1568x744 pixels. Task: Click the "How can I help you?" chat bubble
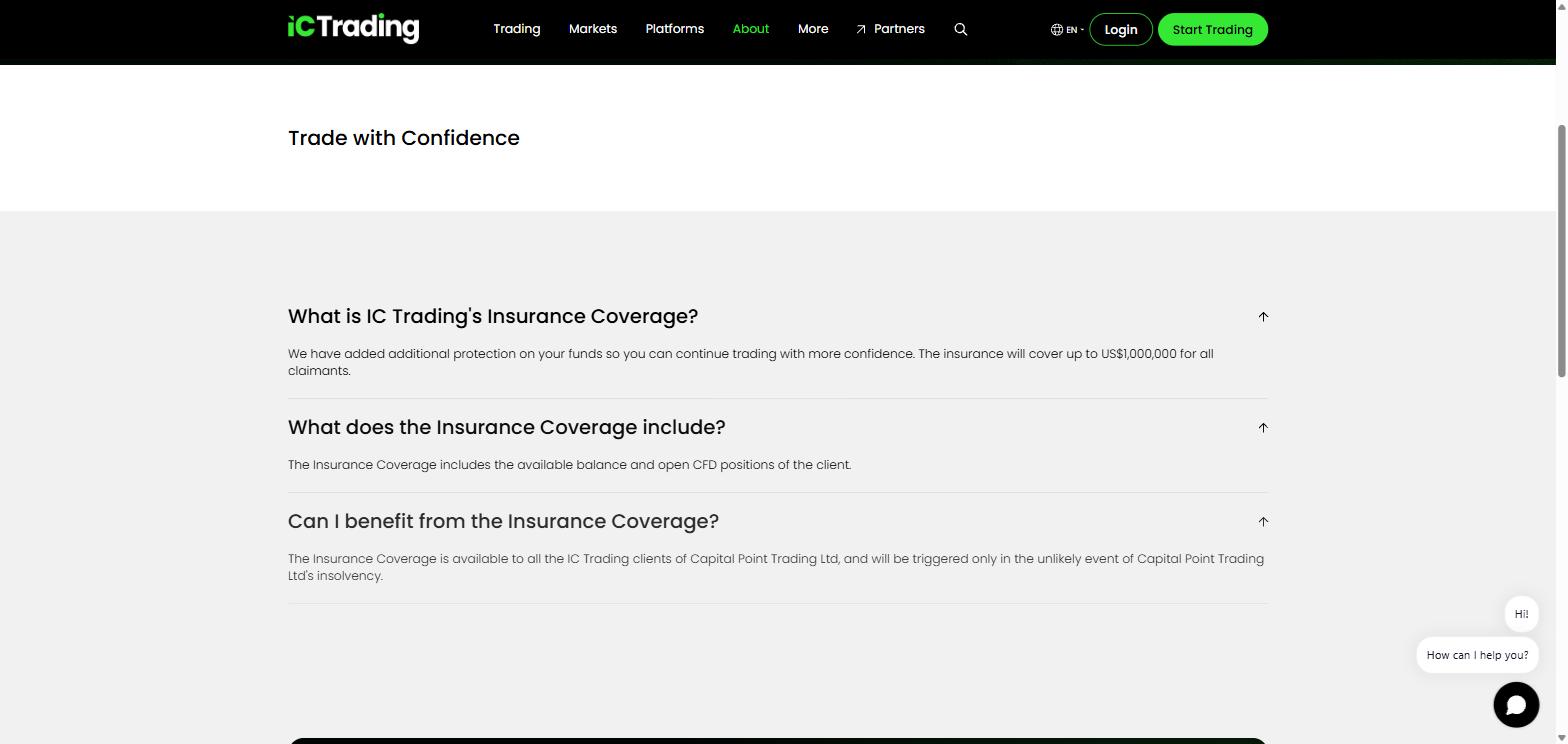point(1477,655)
